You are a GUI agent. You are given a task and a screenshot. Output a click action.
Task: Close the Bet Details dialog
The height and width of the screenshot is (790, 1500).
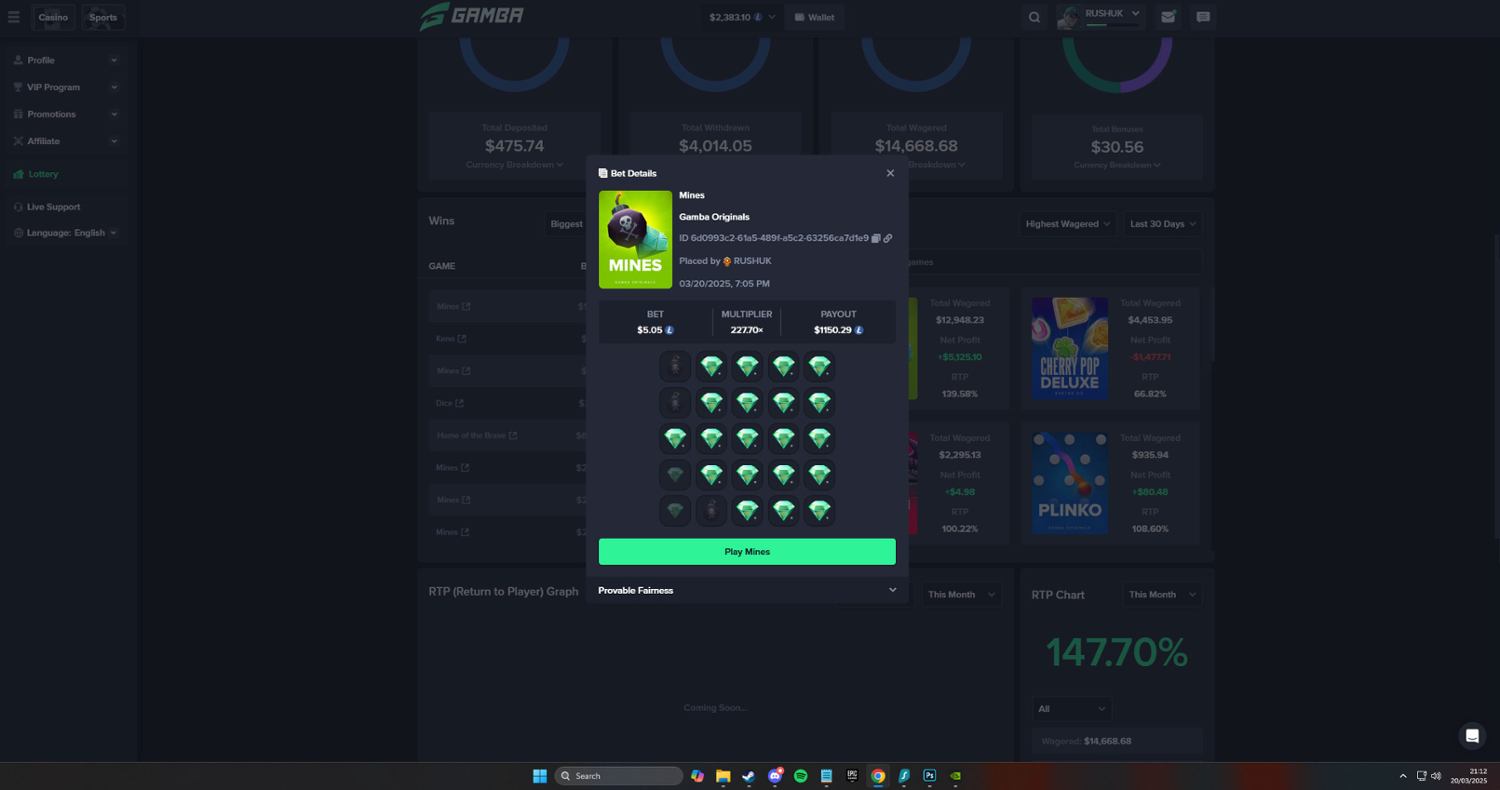click(x=890, y=173)
